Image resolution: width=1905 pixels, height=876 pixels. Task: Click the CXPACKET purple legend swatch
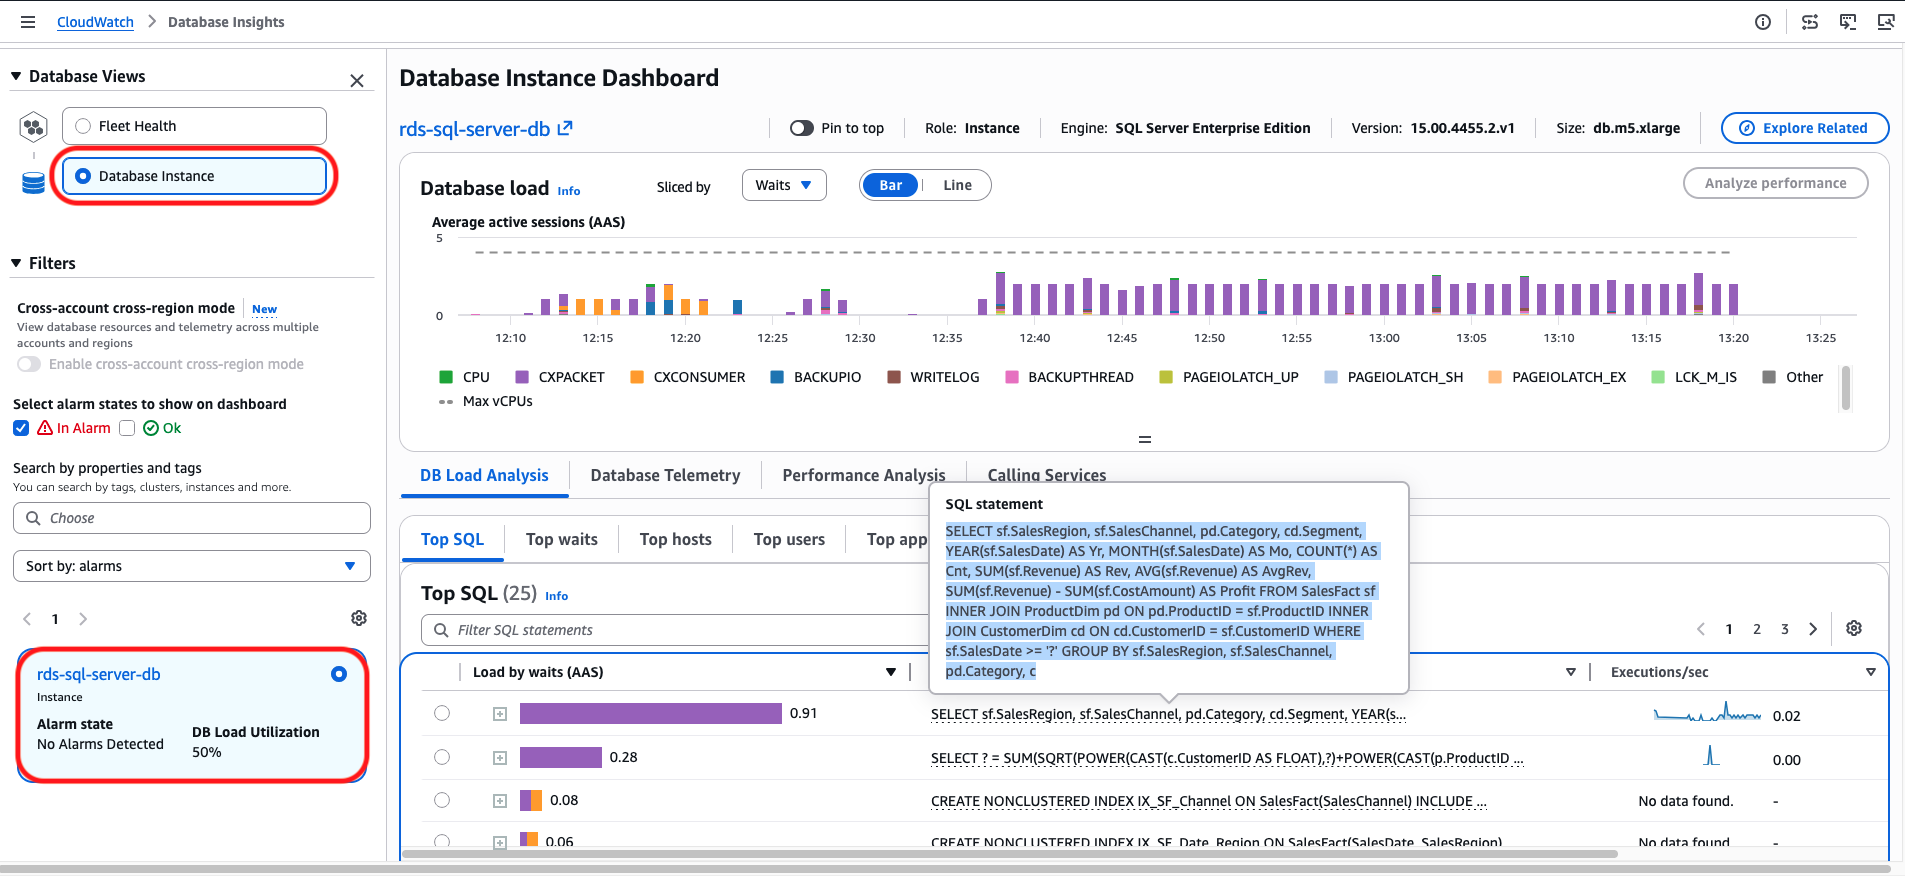tap(522, 377)
